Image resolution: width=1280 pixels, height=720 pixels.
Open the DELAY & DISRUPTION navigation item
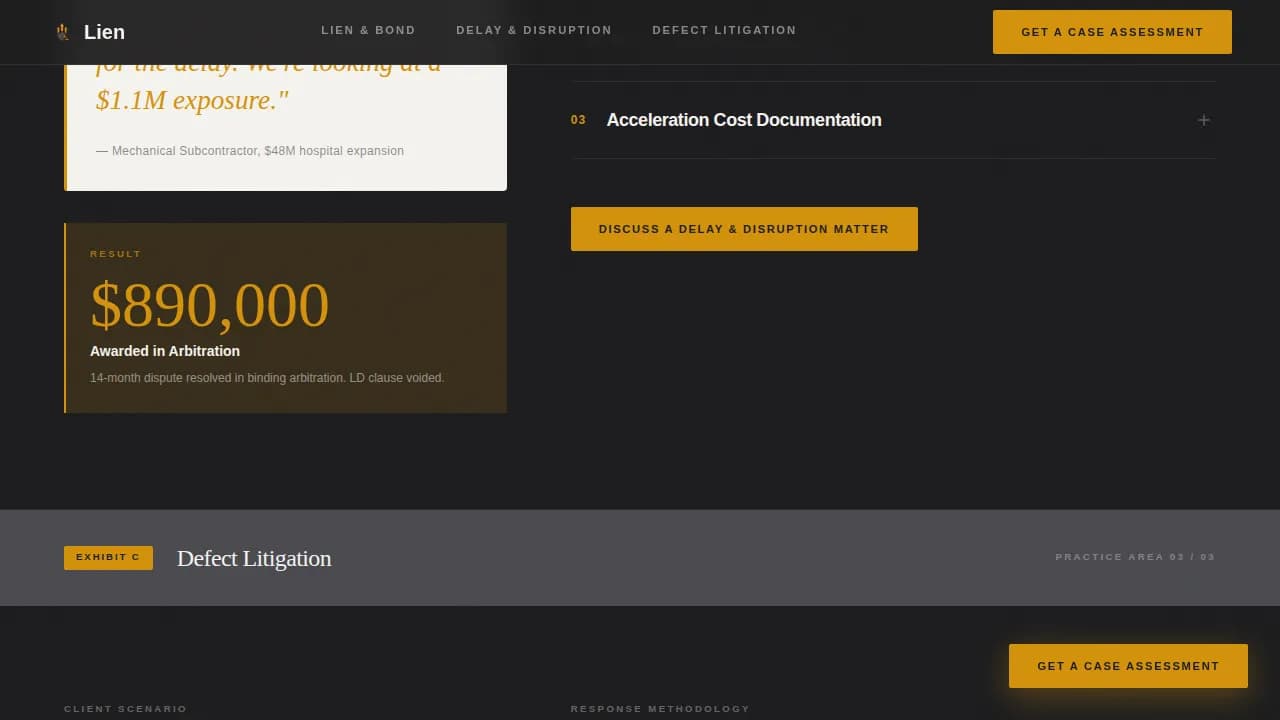[534, 30]
